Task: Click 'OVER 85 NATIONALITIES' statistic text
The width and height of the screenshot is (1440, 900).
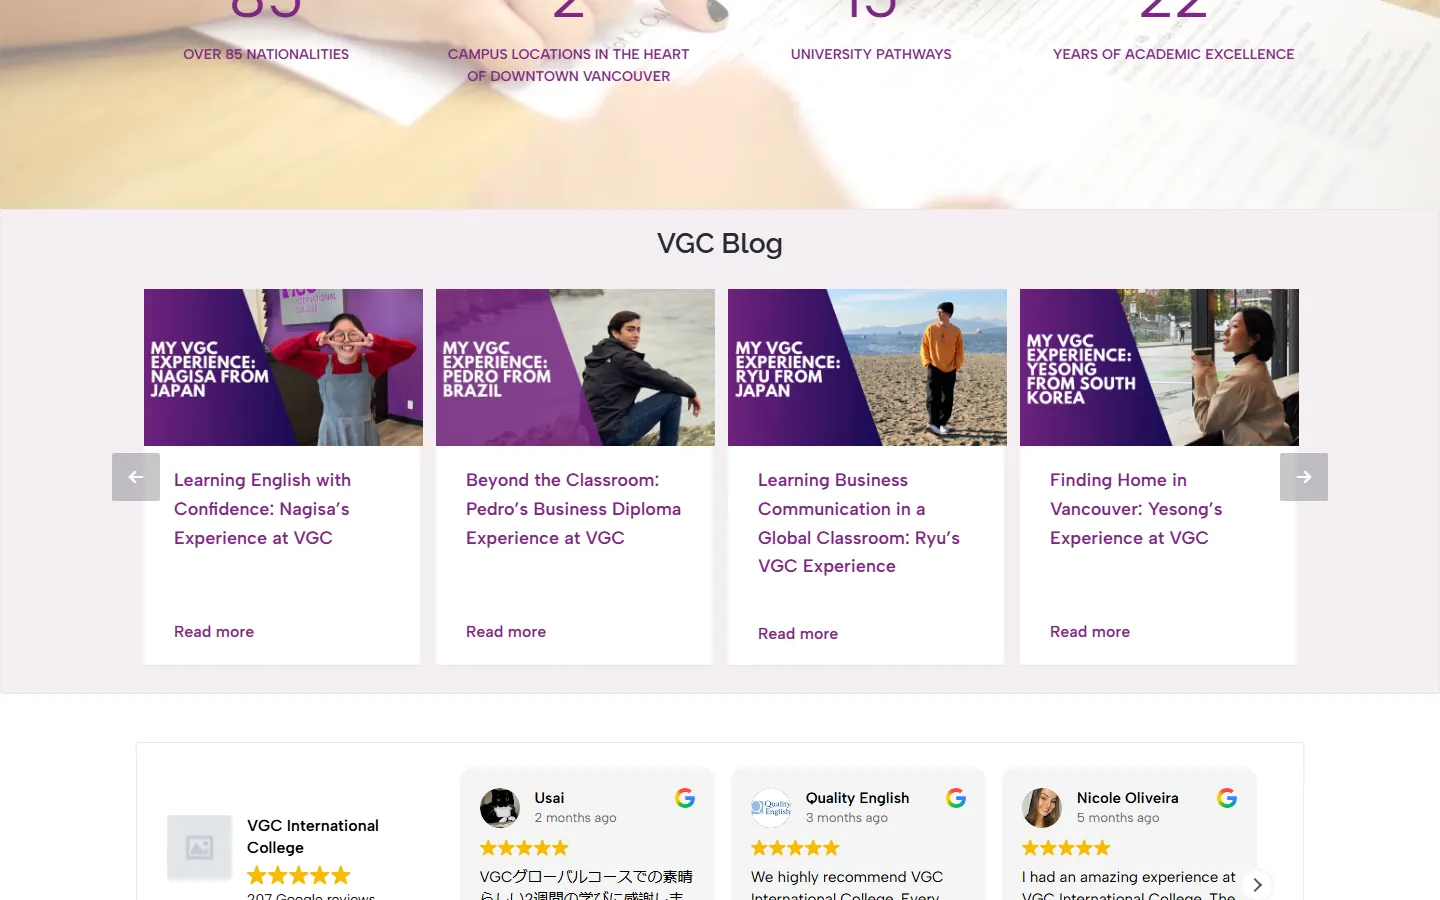Action: [x=266, y=54]
